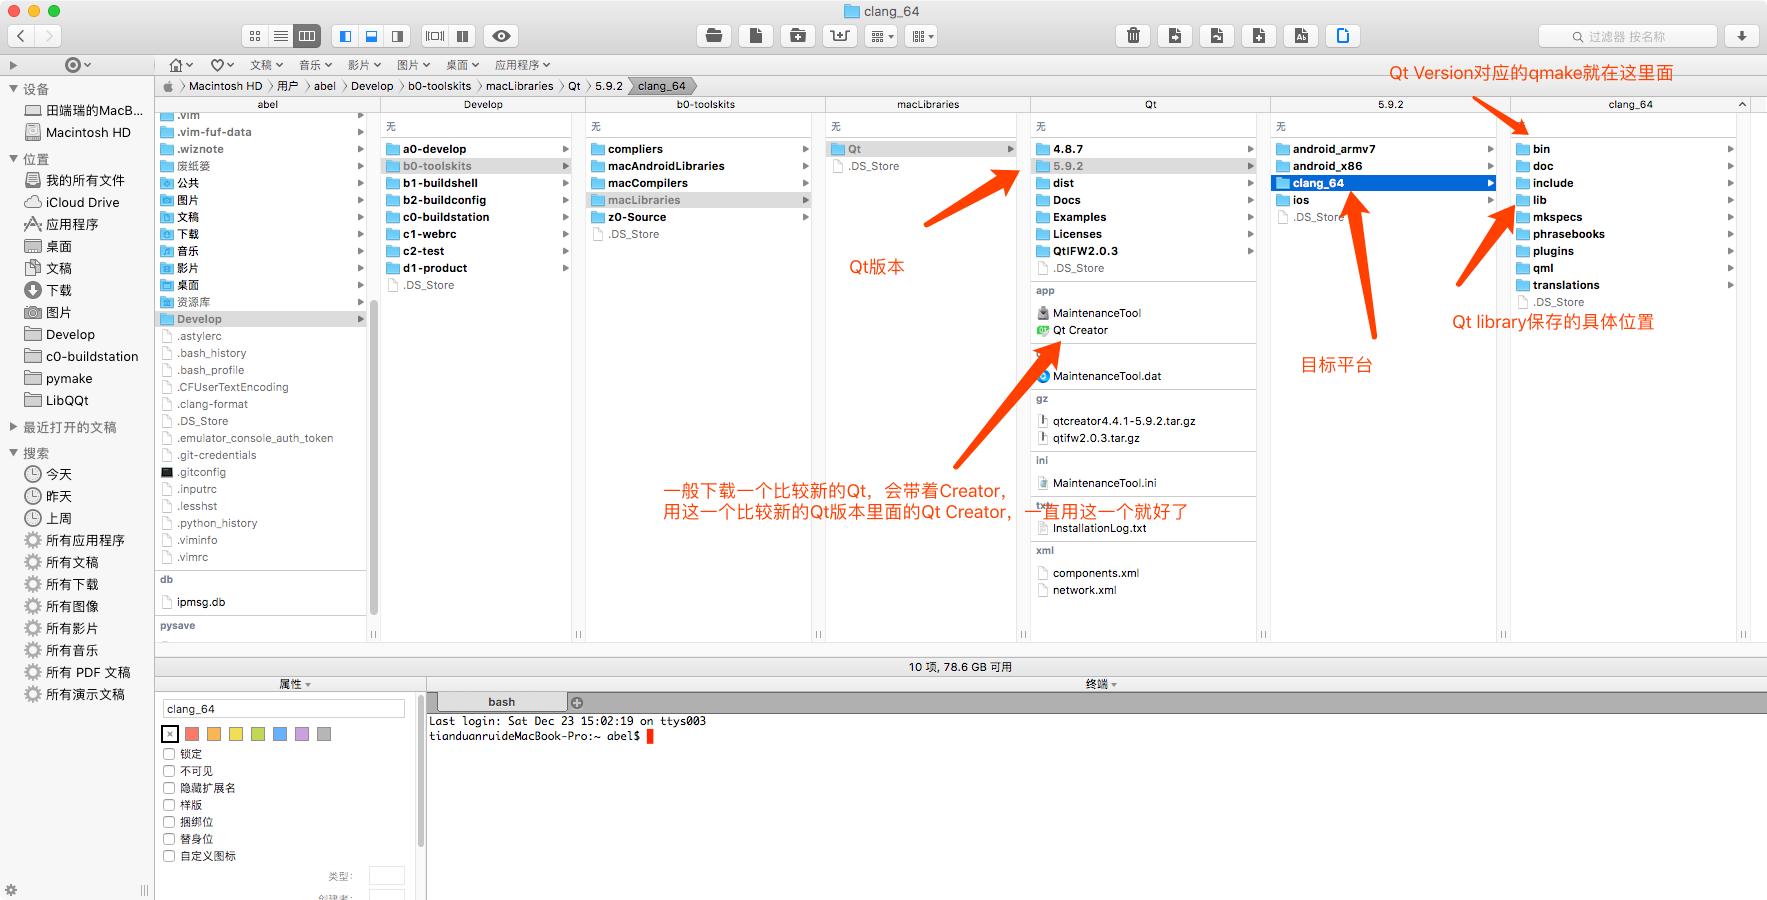Toggle the bottom shelf panel button

tap(371, 36)
